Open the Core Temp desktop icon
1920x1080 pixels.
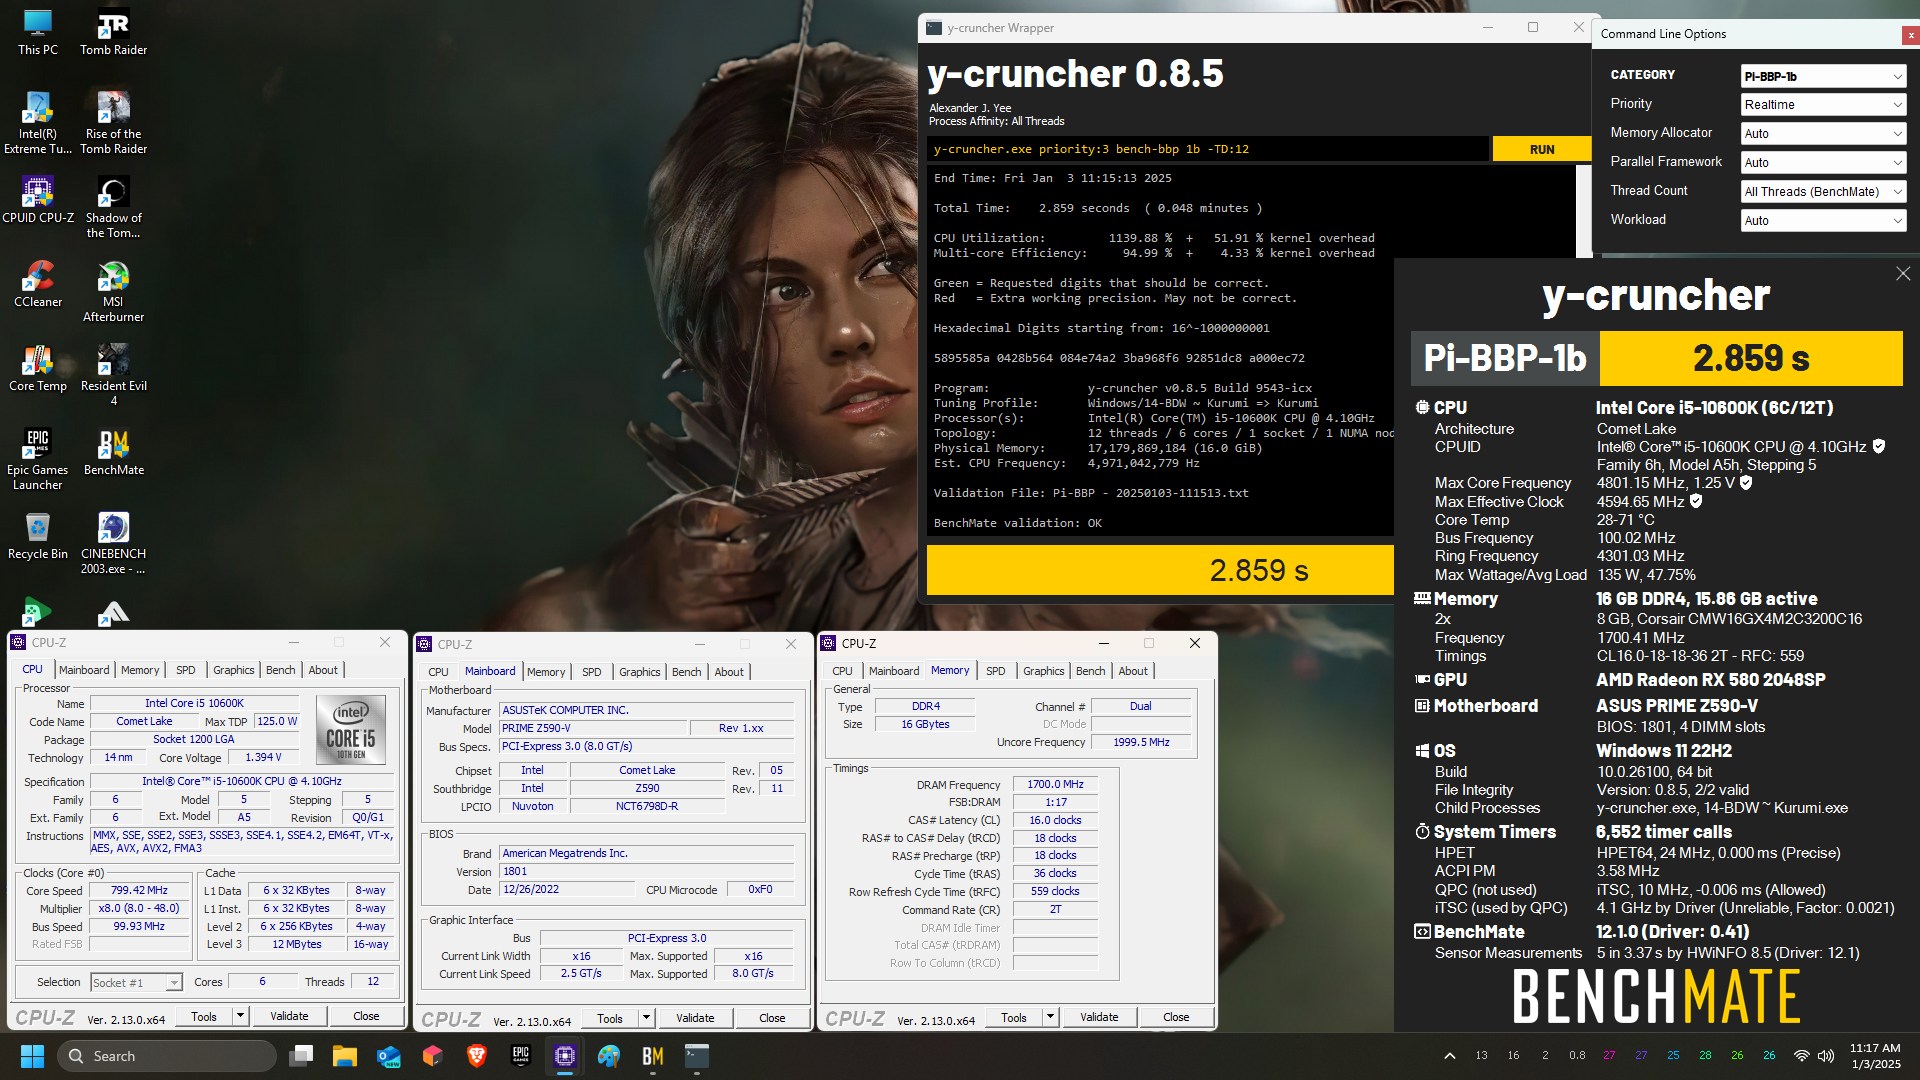pyautogui.click(x=38, y=367)
